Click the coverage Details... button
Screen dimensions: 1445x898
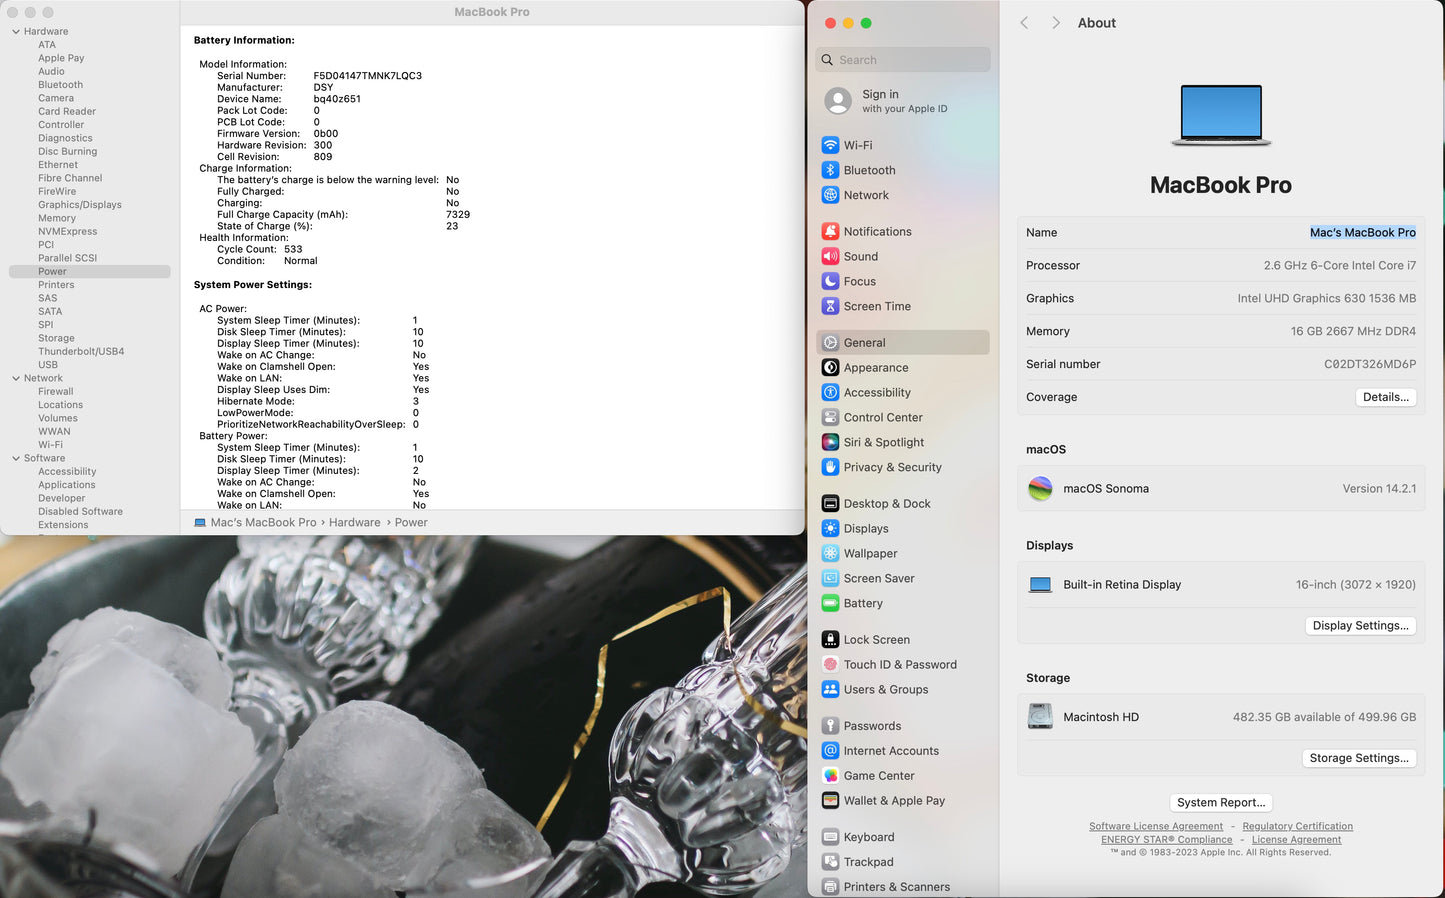[x=1385, y=397]
